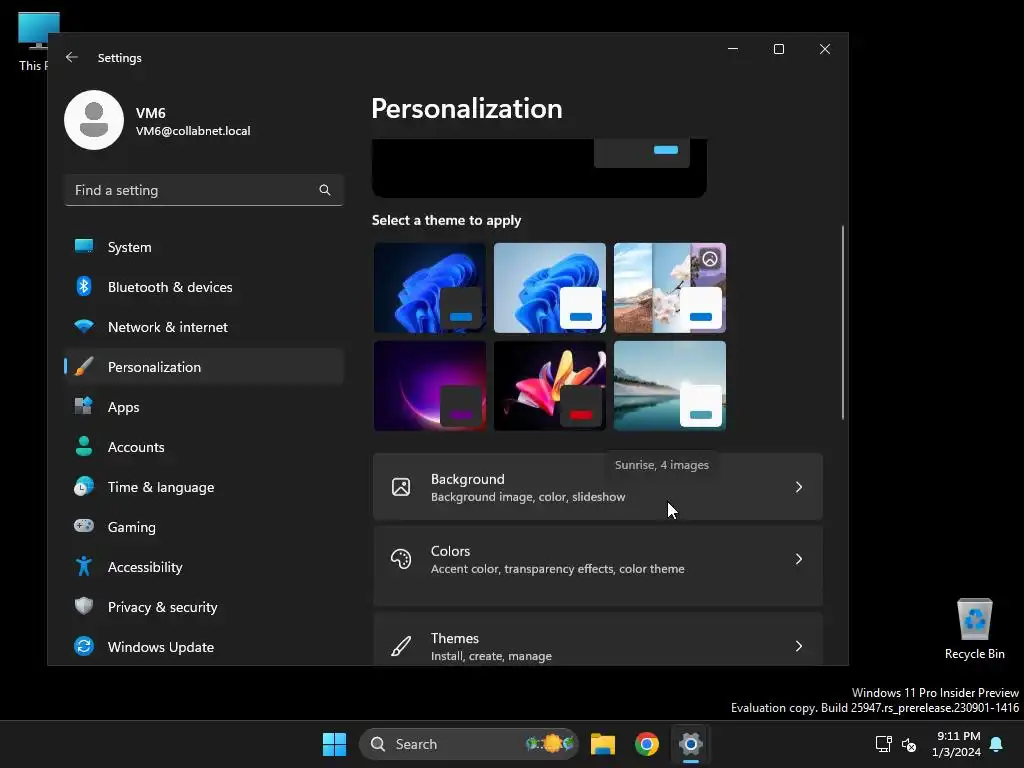Click the VM6@collabnet.local email text
Viewport: 1024px width, 768px height.
[x=193, y=131]
